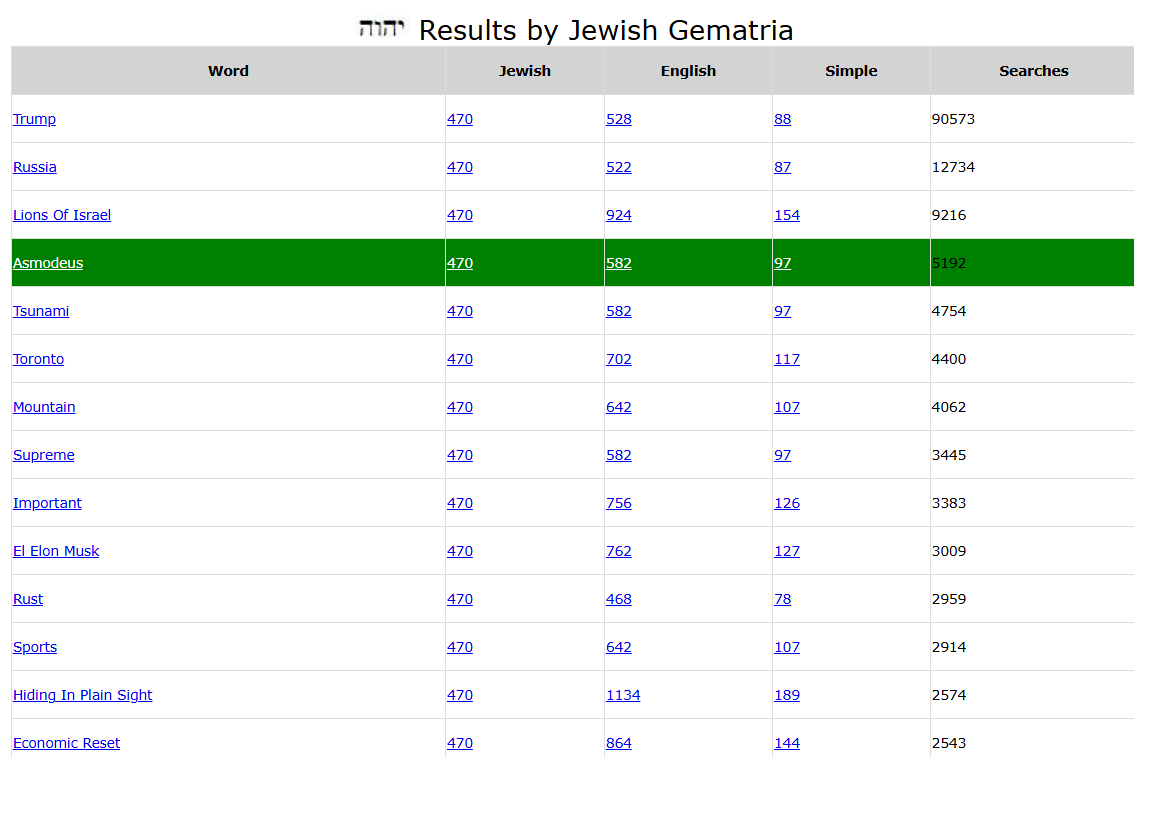Viewport: 1160px width, 820px height.
Task: Click Simple value 97 in Supreme row
Action: 783,455
